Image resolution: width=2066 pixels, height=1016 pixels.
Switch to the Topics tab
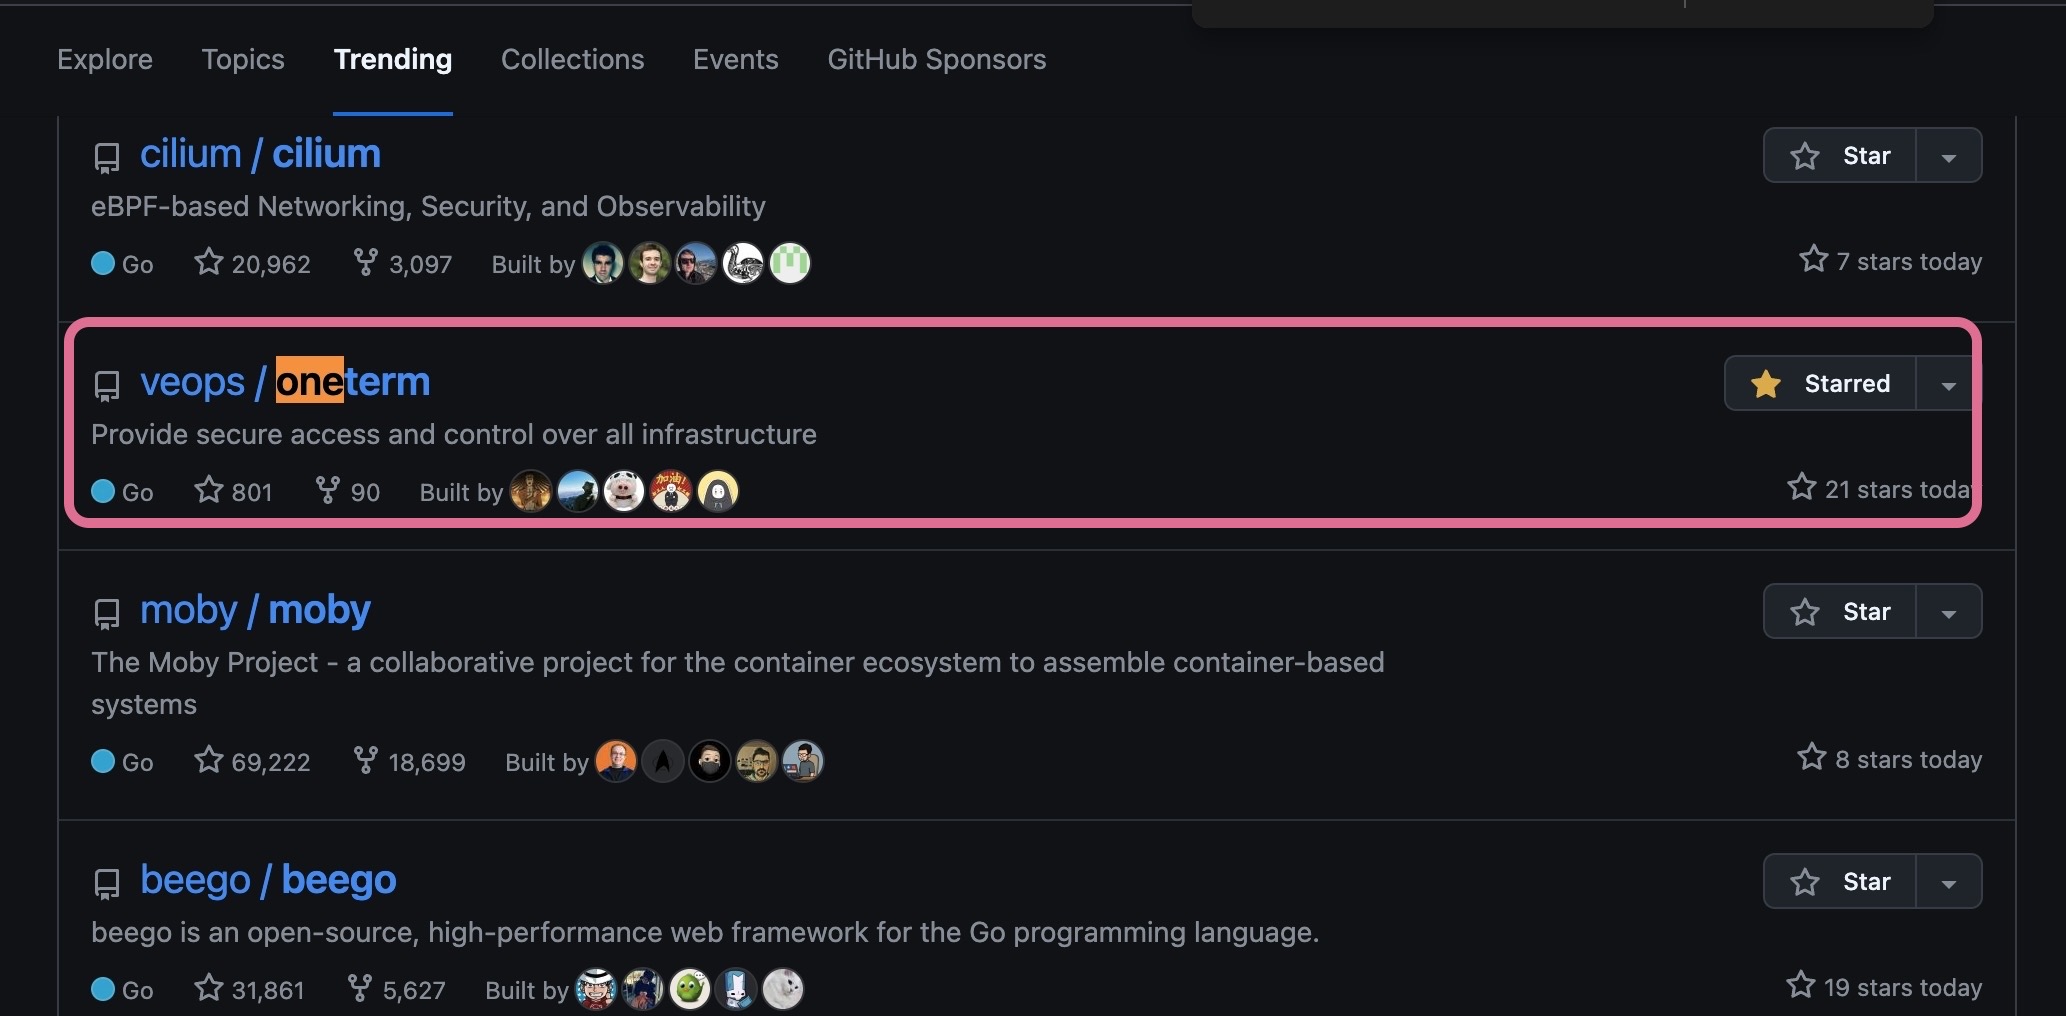pos(243,60)
